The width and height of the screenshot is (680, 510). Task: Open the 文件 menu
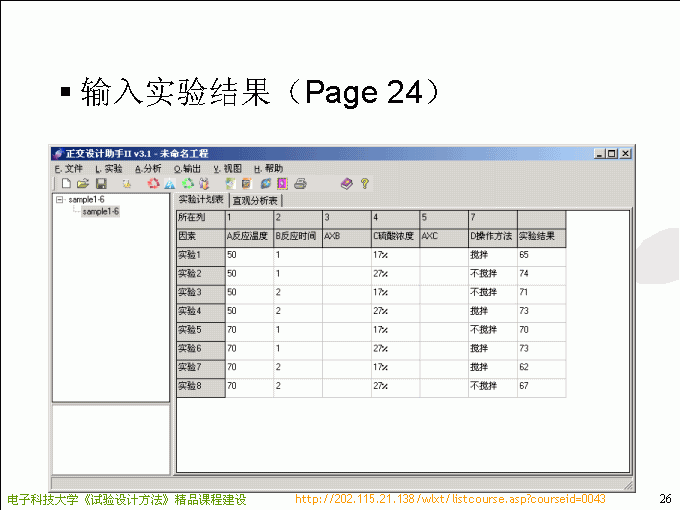click(x=68, y=169)
